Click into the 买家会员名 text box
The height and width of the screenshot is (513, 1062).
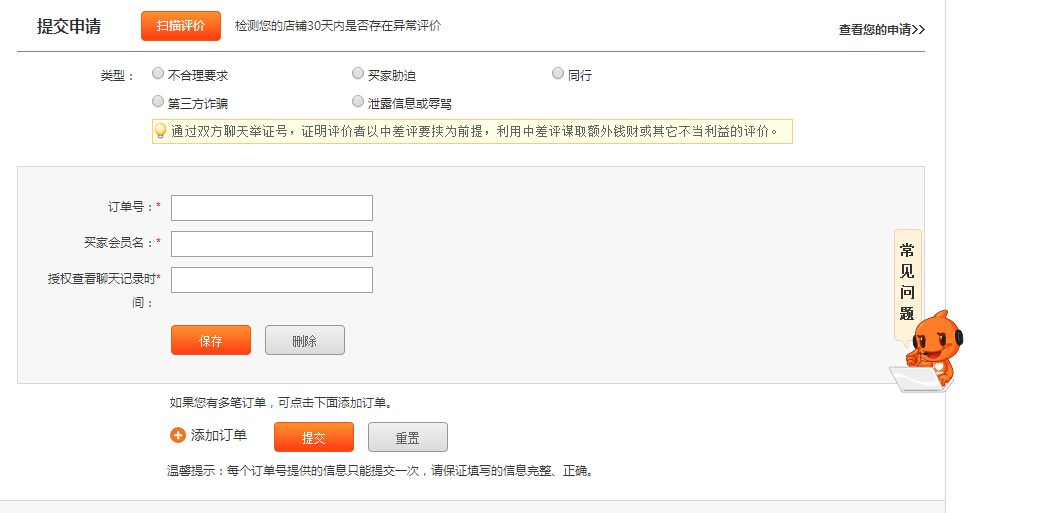272,244
